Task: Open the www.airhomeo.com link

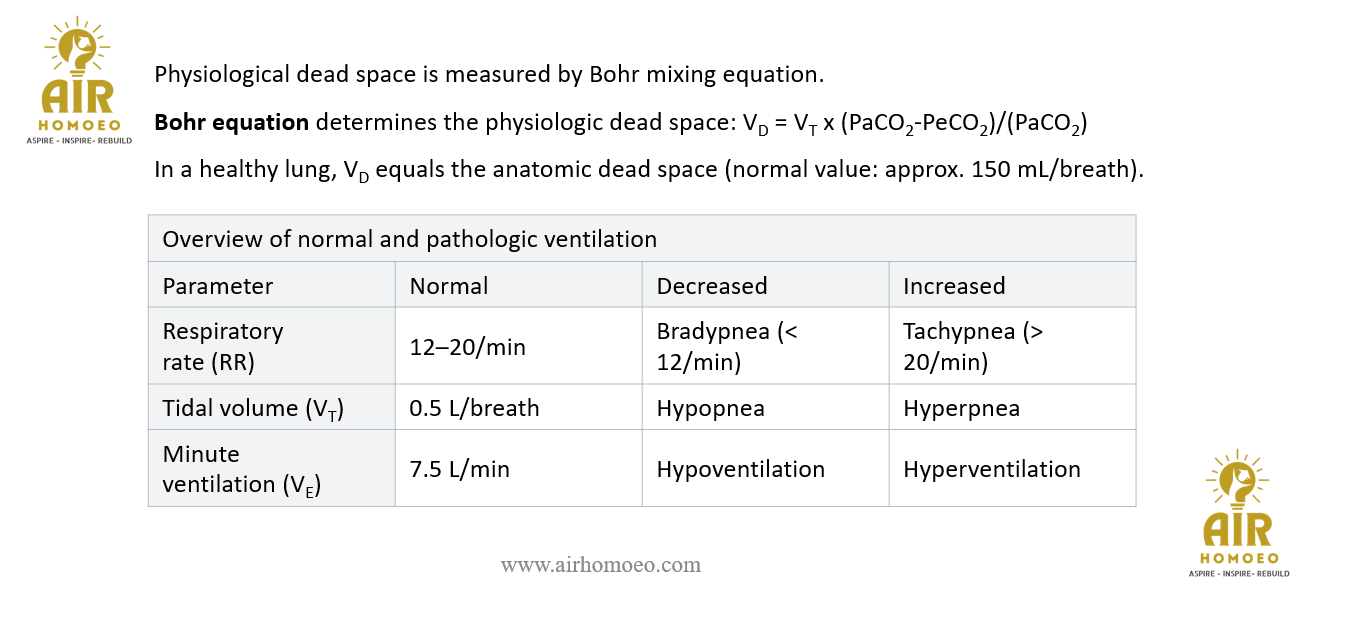Action: (x=600, y=565)
